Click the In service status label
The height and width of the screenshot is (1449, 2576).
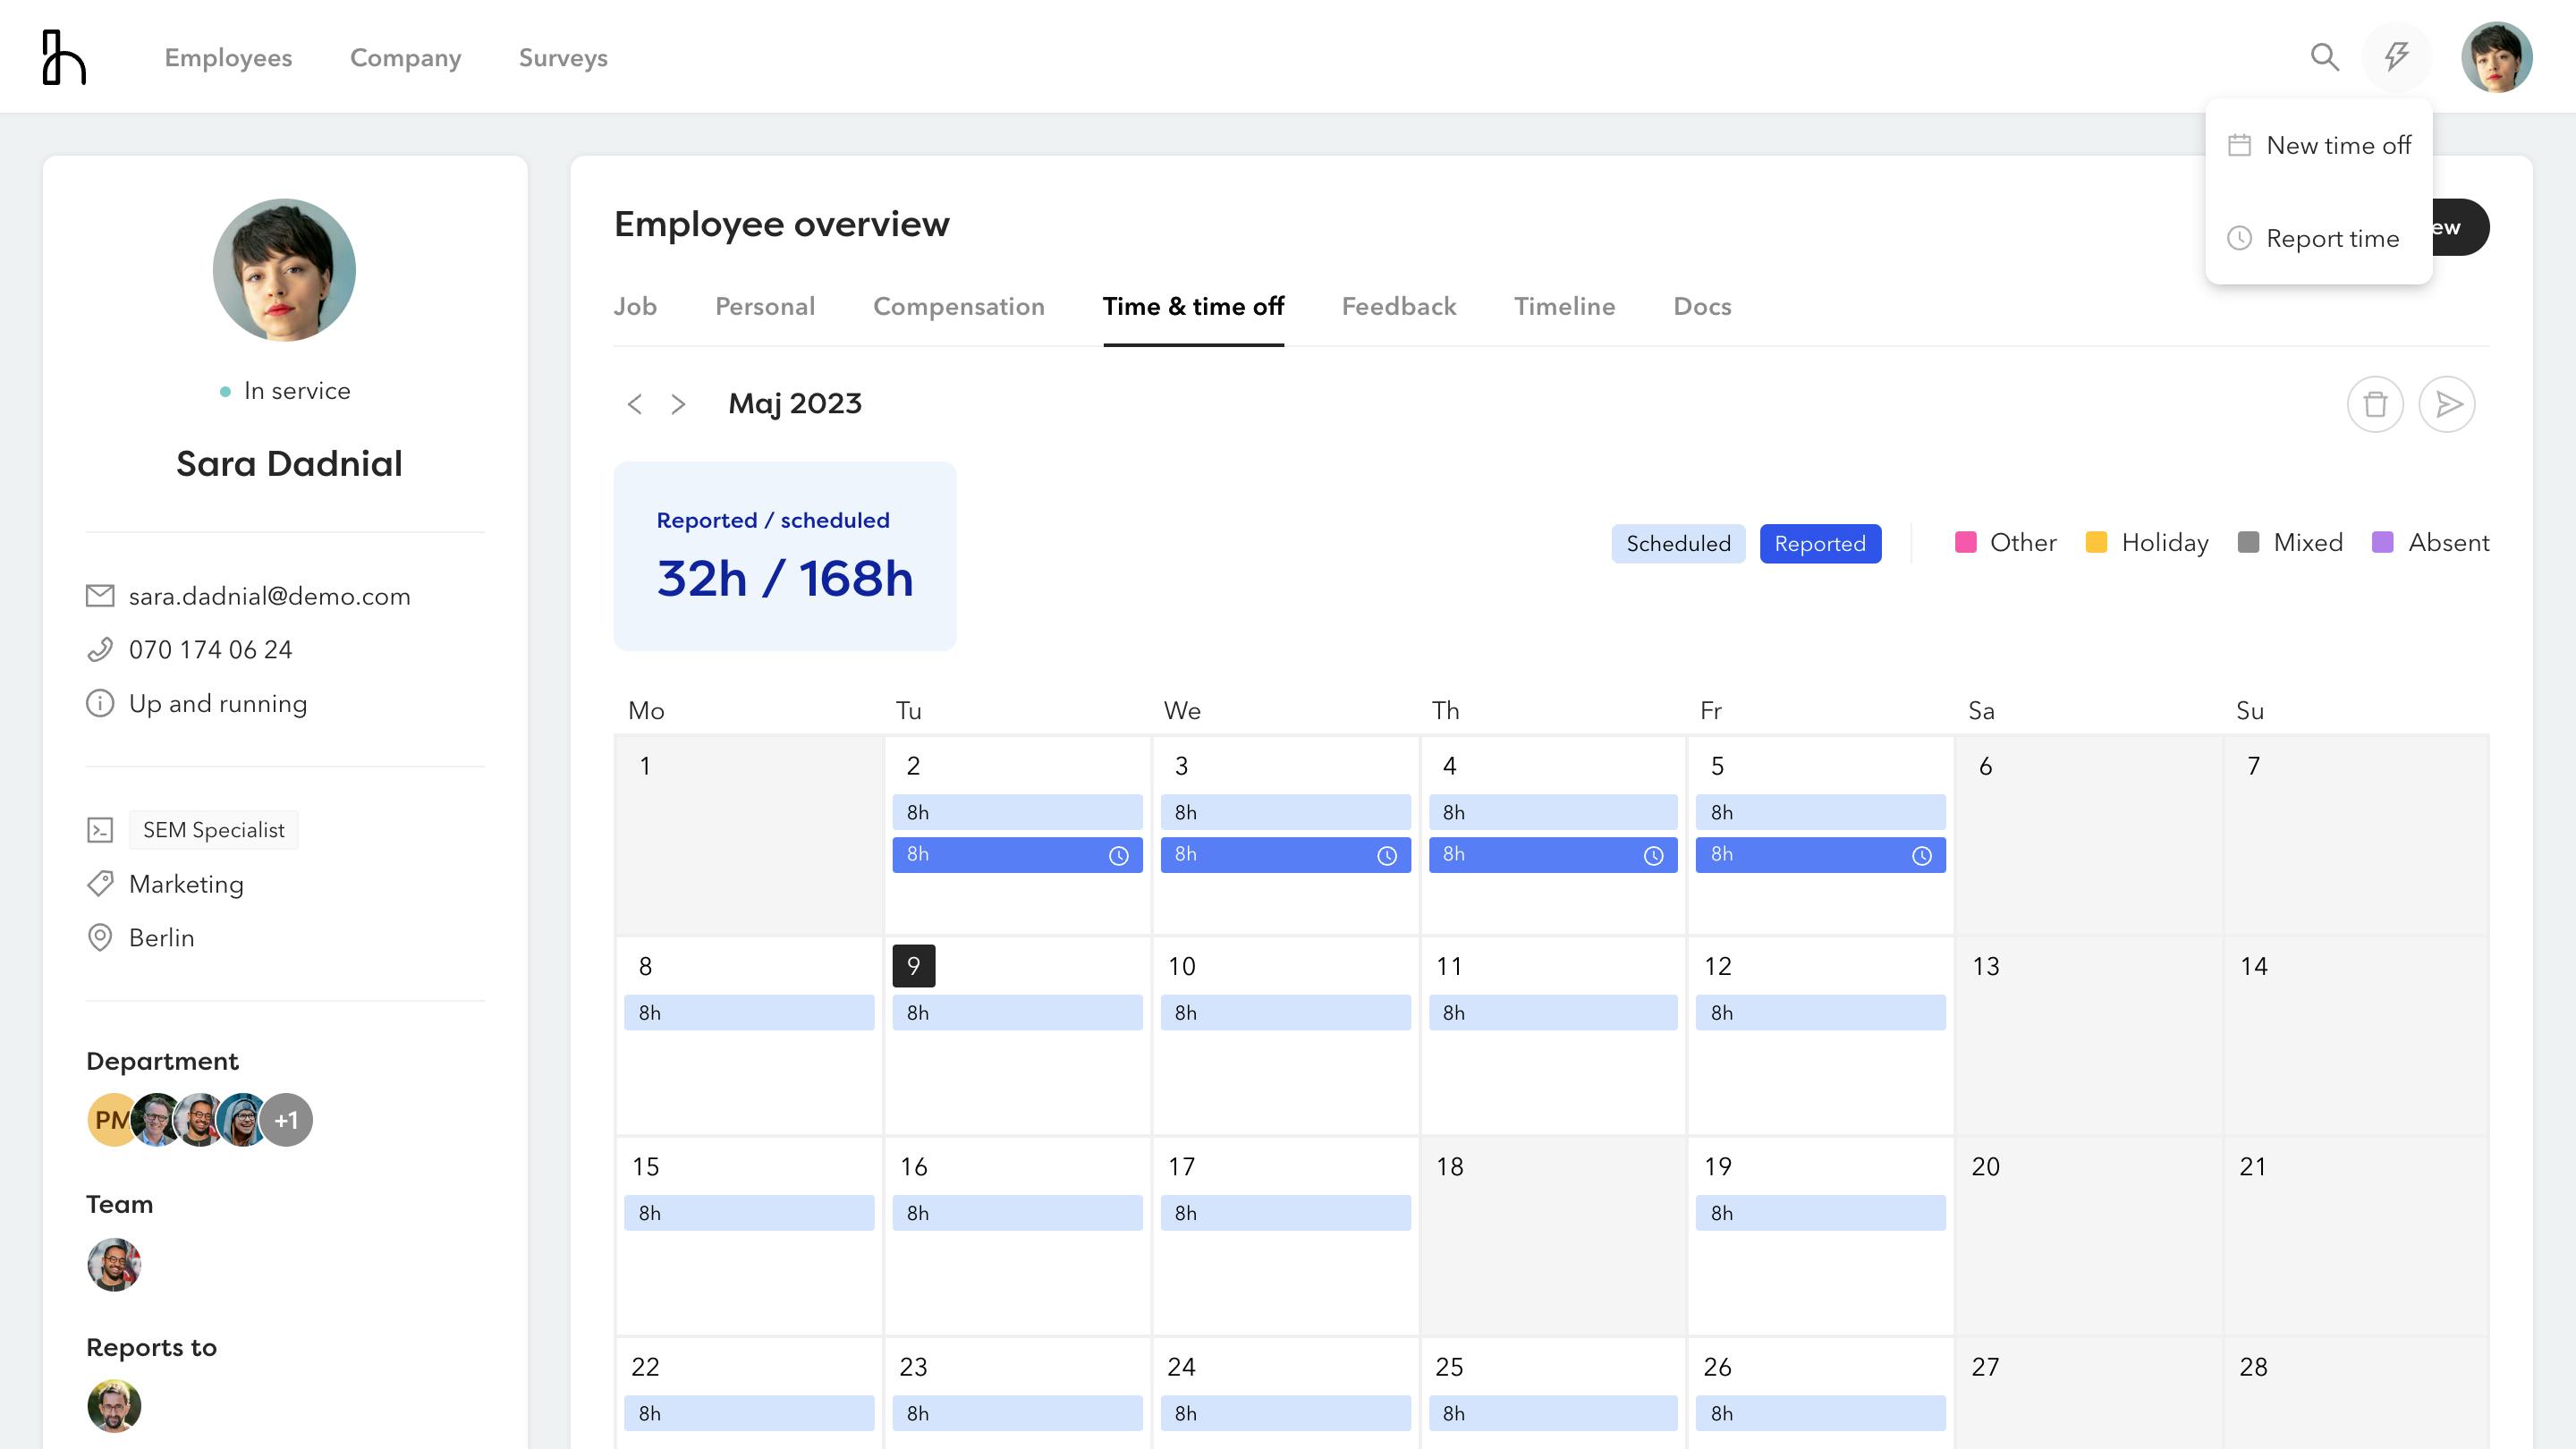[x=297, y=391]
